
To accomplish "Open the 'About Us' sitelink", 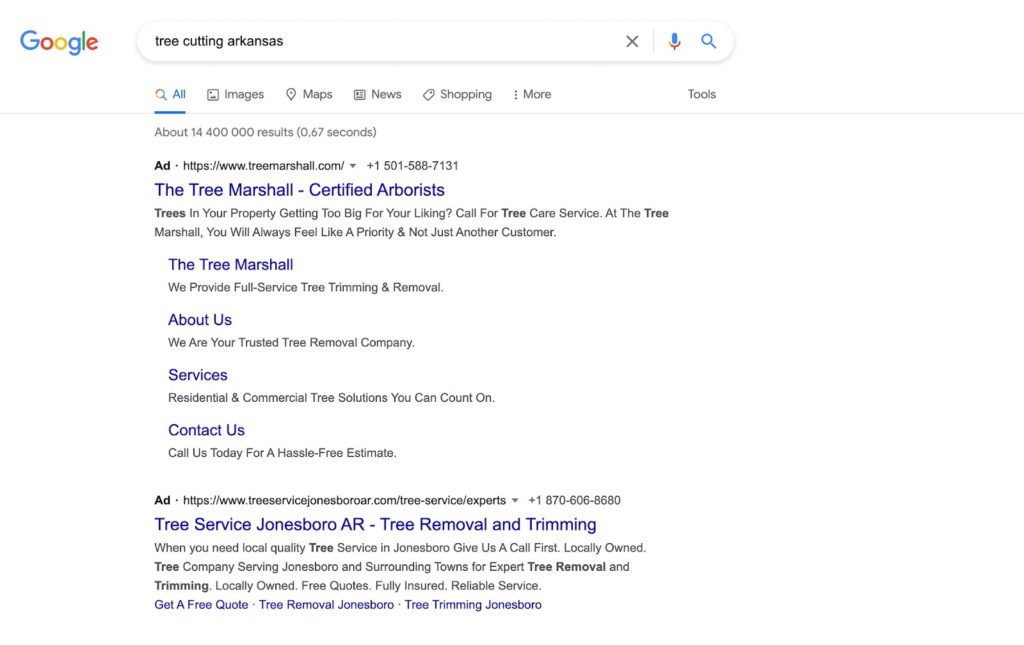I will click(200, 320).
